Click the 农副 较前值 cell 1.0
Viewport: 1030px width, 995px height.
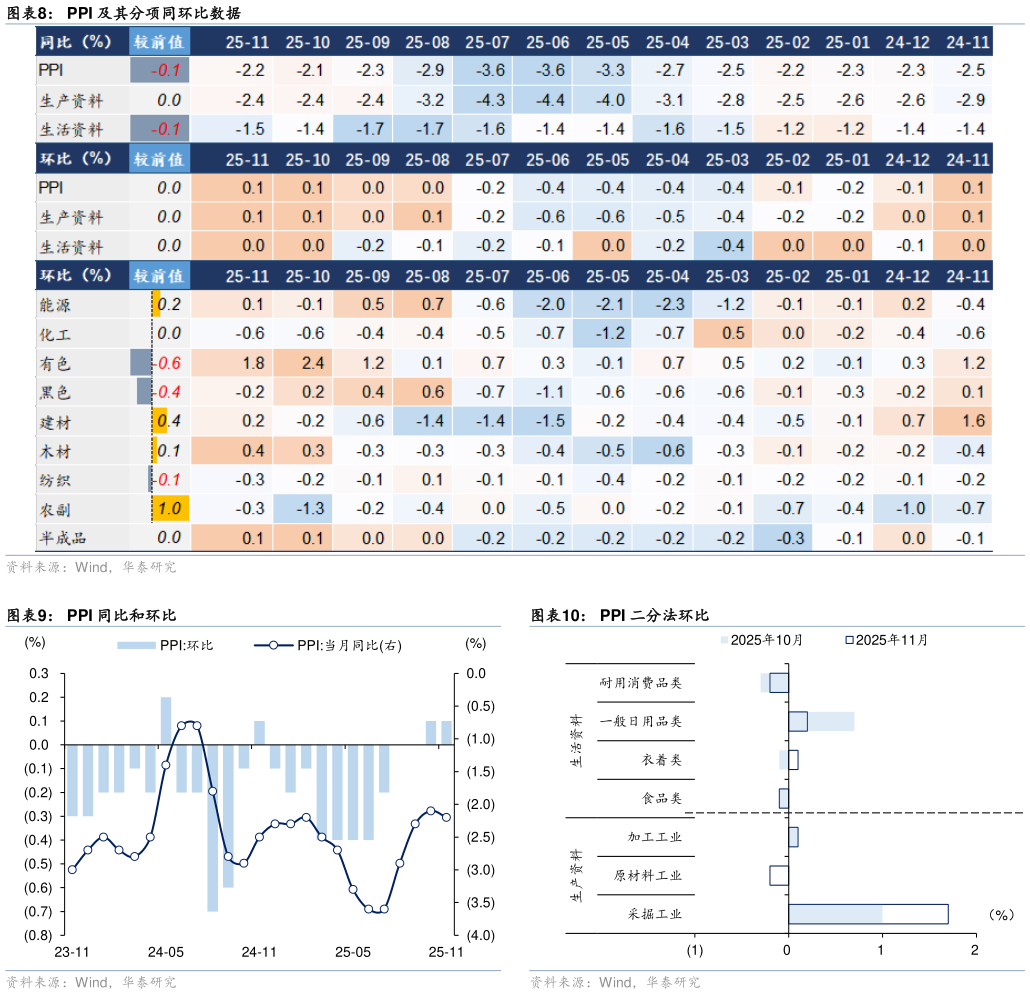pos(169,509)
